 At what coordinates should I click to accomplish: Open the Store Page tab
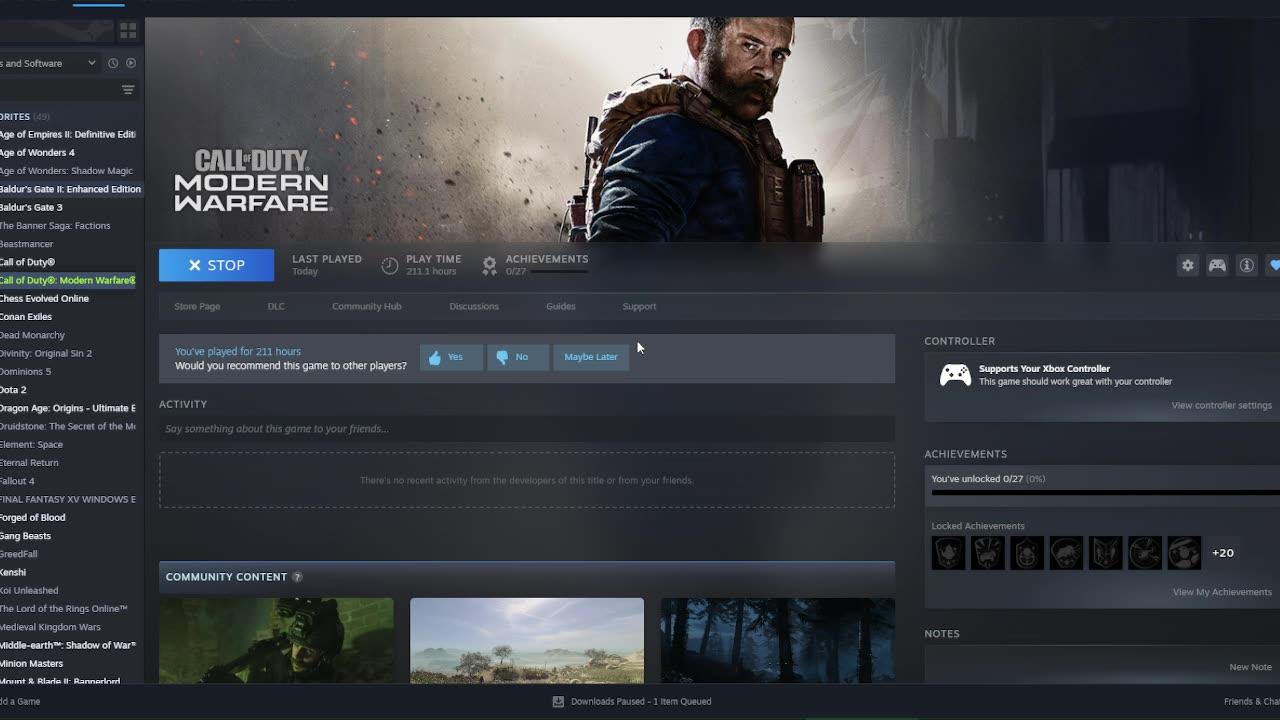[x=197, y=306]
